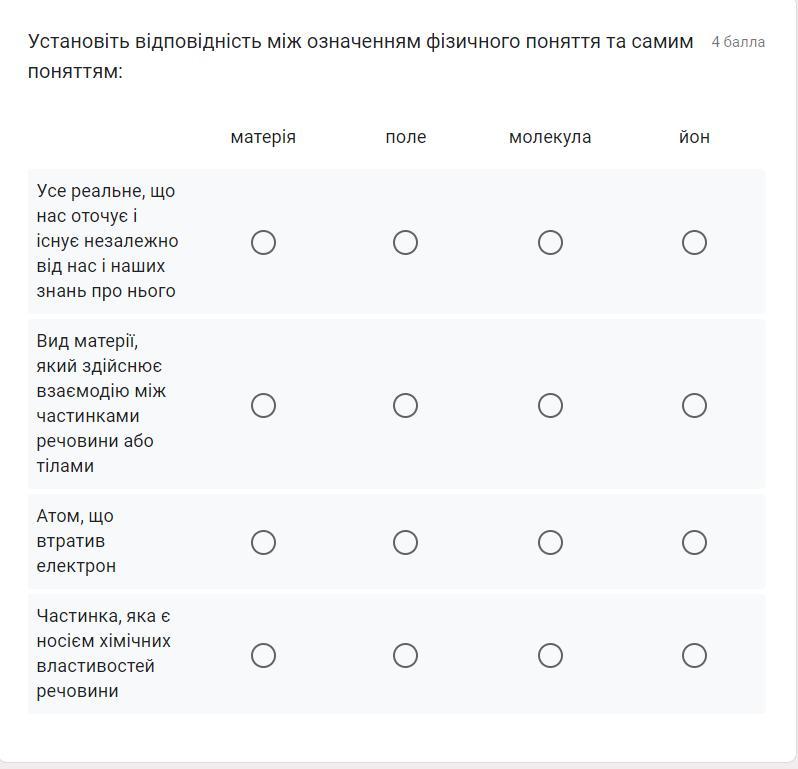
Task: Choose 'йон' for 'Вид матерії' row
Action: tap(694, 405)
